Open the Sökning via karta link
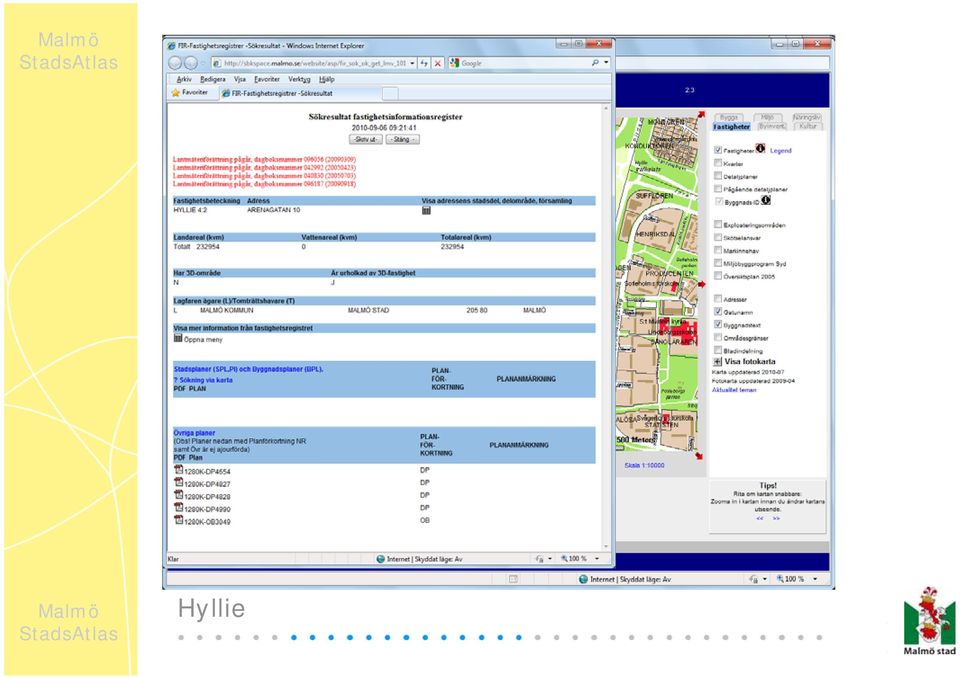The image size is (960, 677). coord(203,380)
